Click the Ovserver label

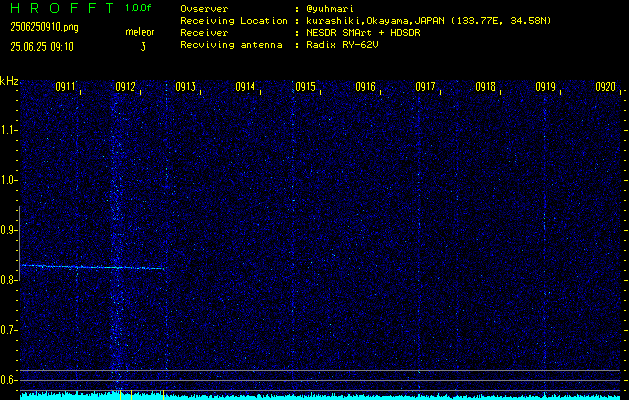[204, 9]
